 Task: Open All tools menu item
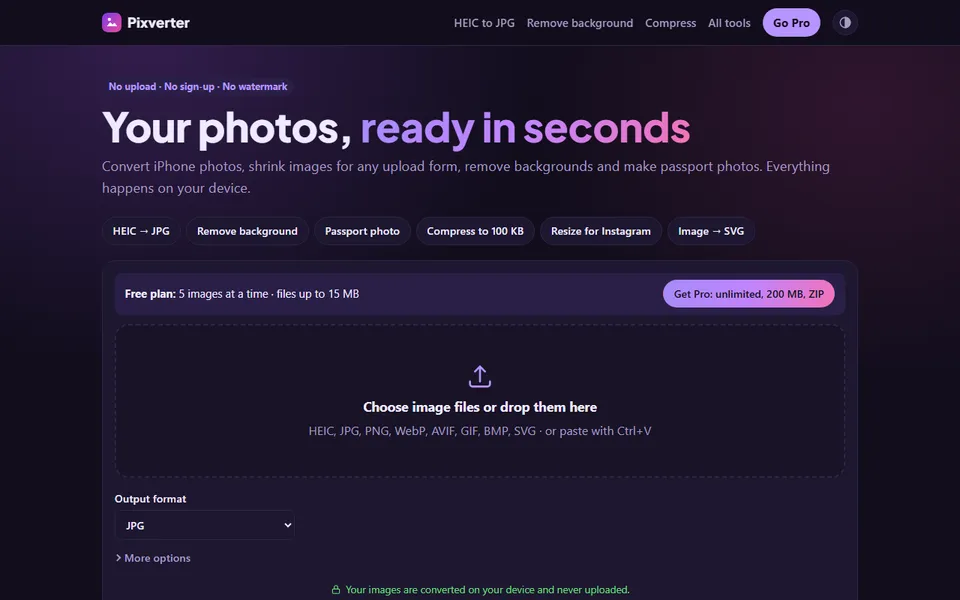pos(729,23)
